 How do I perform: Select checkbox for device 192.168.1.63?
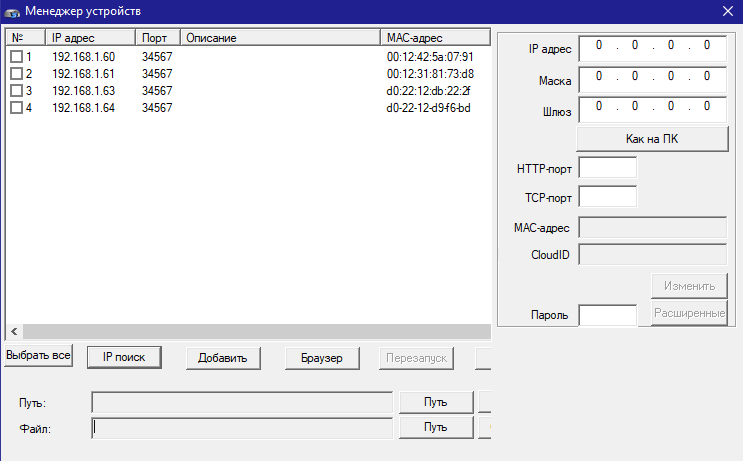pos(16,91)
